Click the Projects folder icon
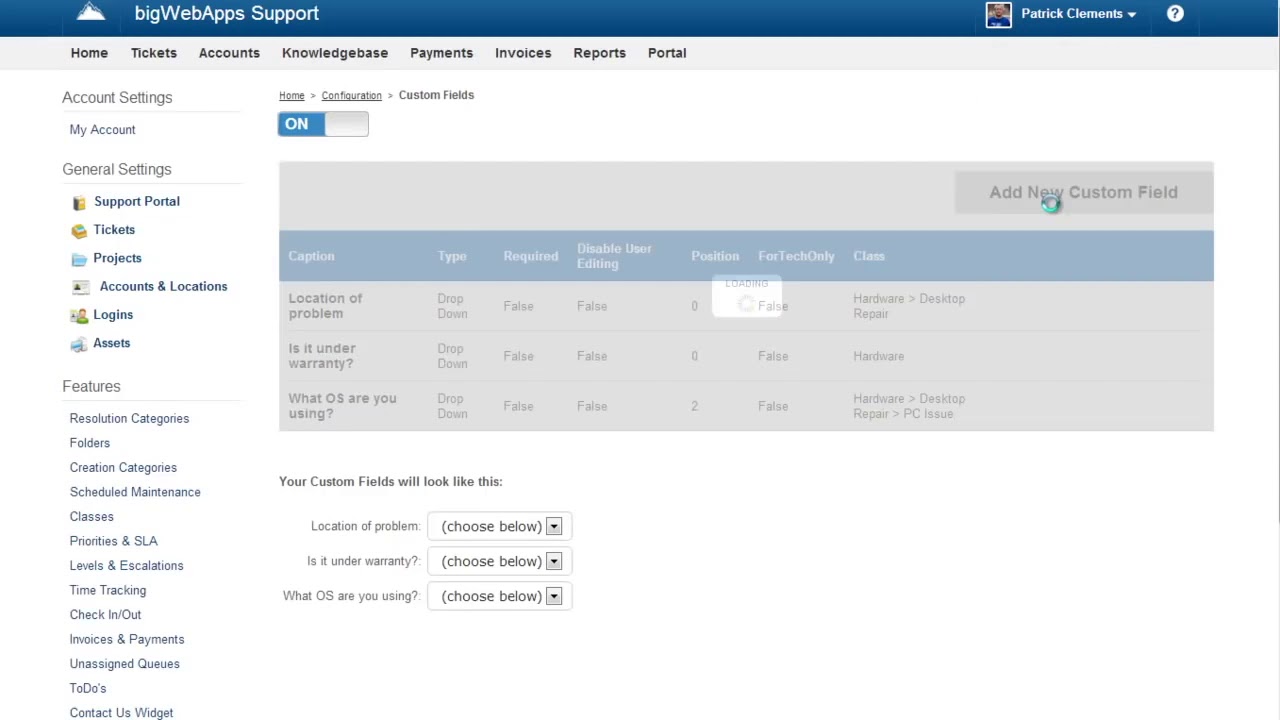The width and height of the screenshot is (1280, 720). coord(79,259)
